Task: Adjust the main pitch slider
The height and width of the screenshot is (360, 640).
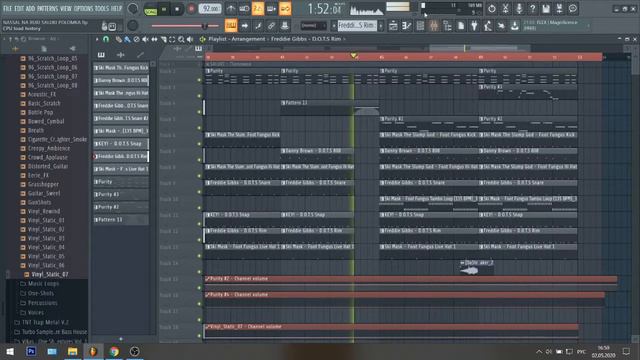Action: pyautogui.click(x=184, y=26)
